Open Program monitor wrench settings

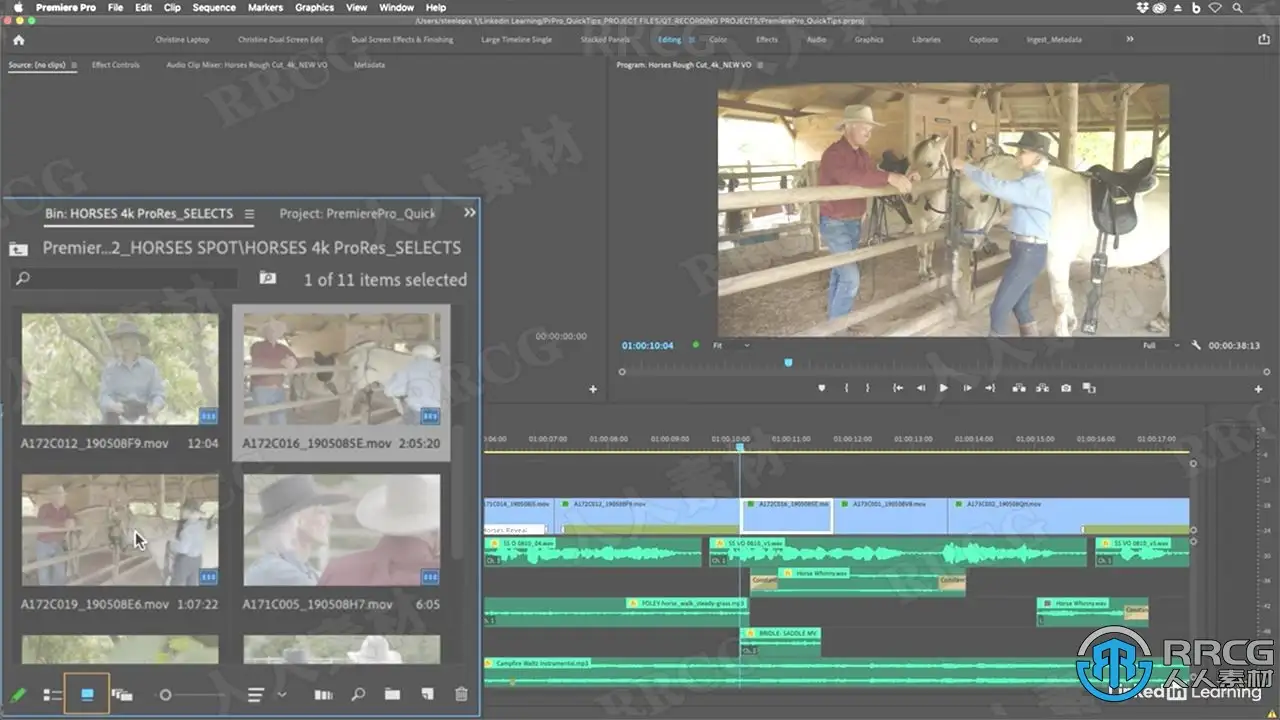coord(1196,345)
